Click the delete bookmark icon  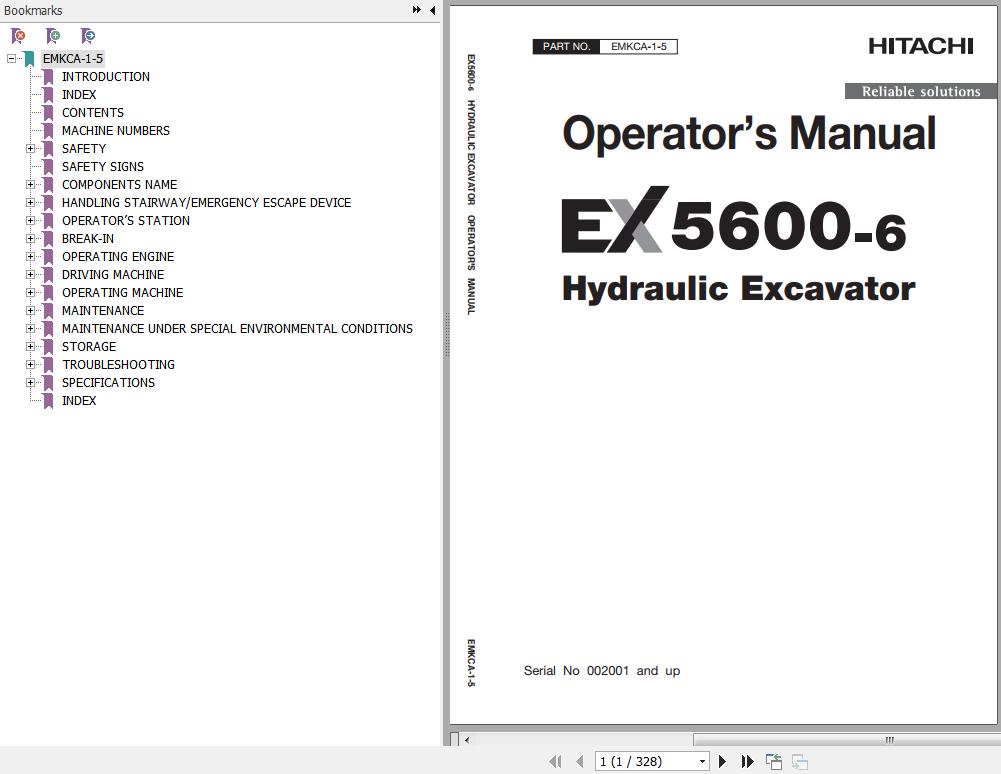click(x=18, y=36)
